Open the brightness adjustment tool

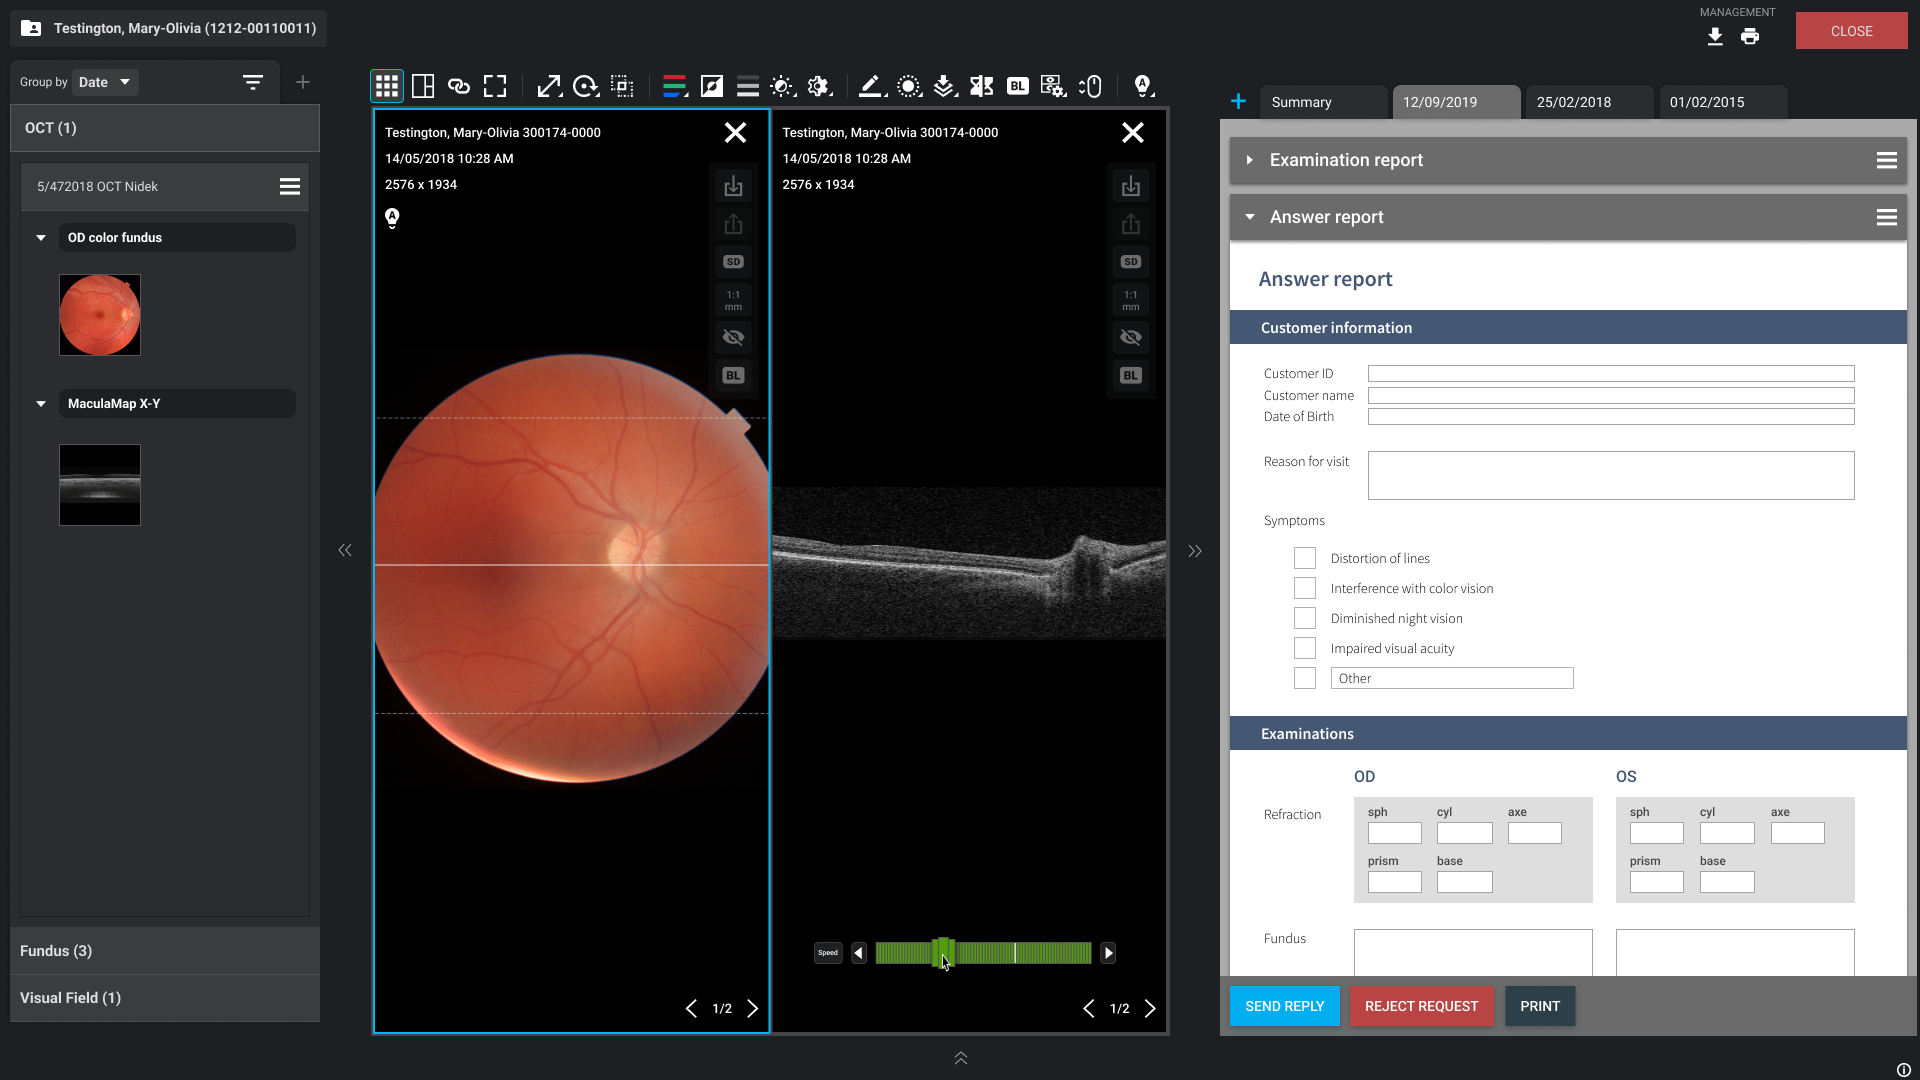pyautogui.click(x=782, y=86)
